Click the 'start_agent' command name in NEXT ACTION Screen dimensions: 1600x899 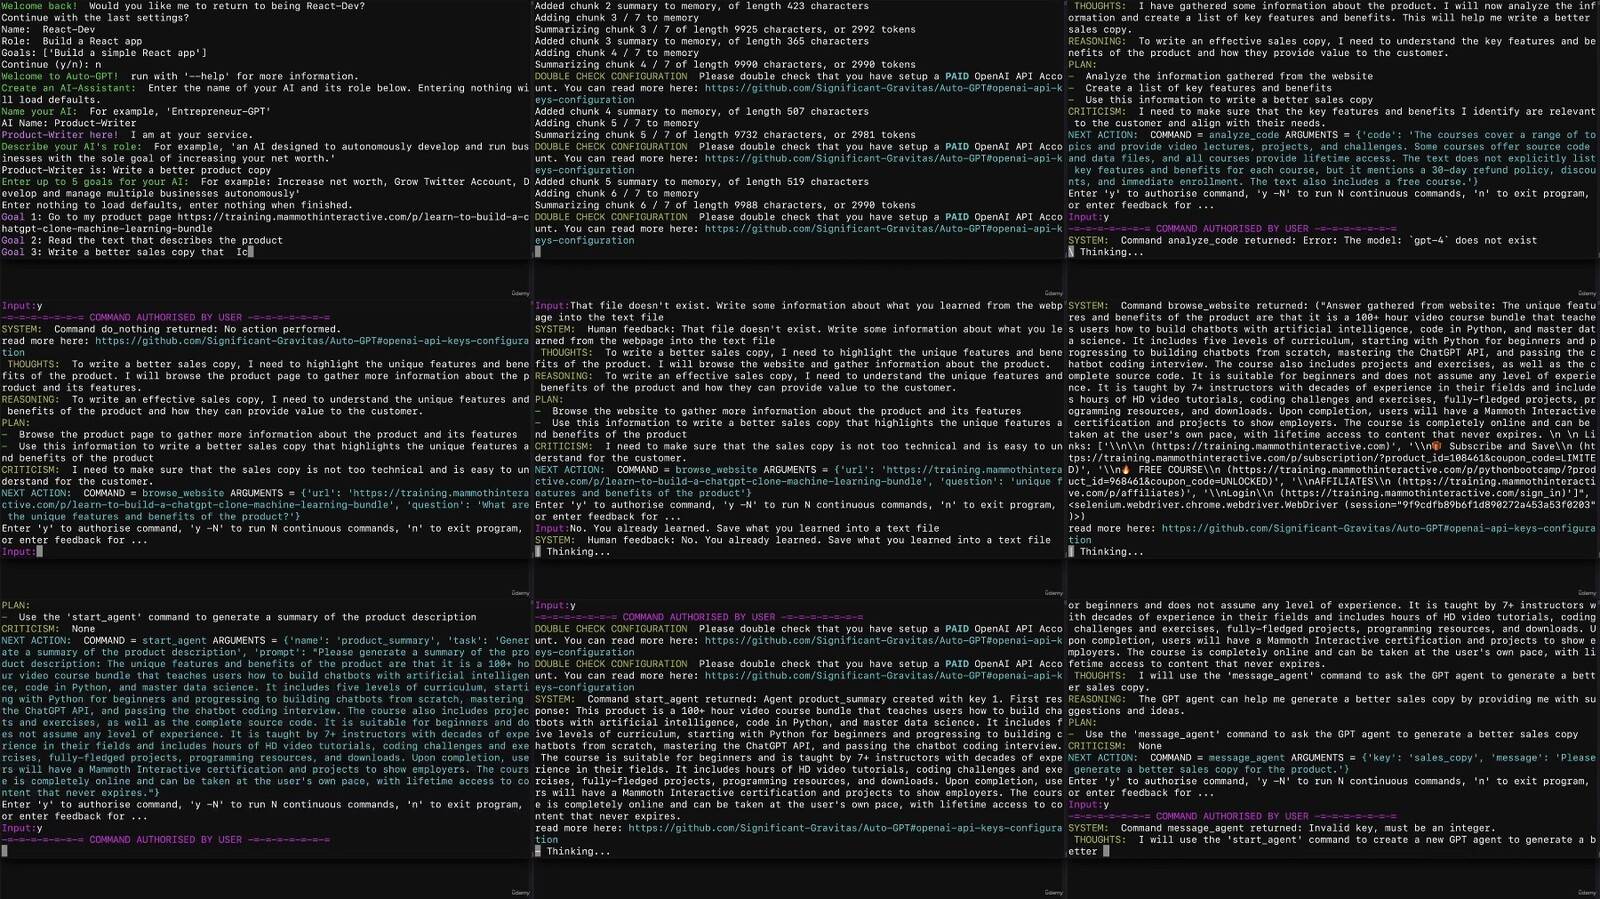176,641
